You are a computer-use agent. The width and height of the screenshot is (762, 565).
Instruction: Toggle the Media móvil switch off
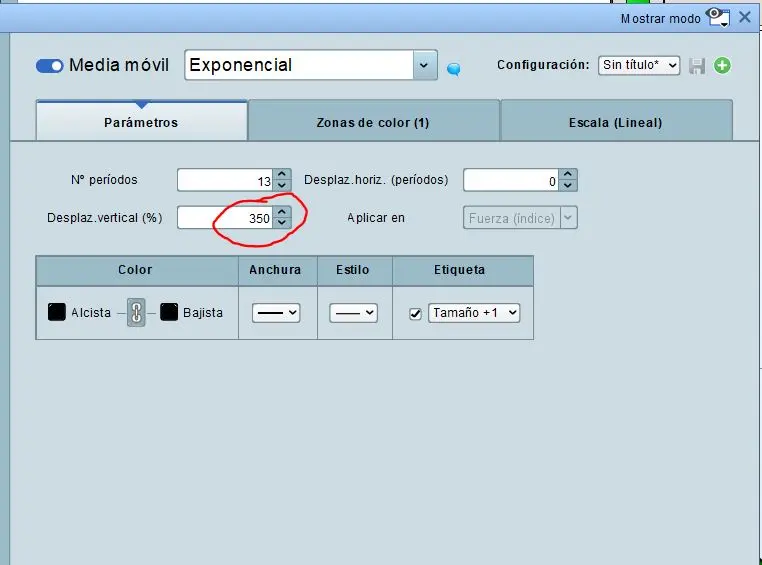click(50, 66)
